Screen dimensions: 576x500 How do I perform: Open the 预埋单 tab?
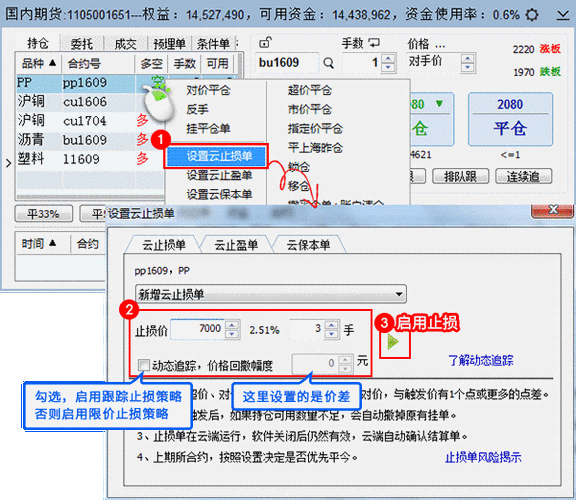pos(169,44)
